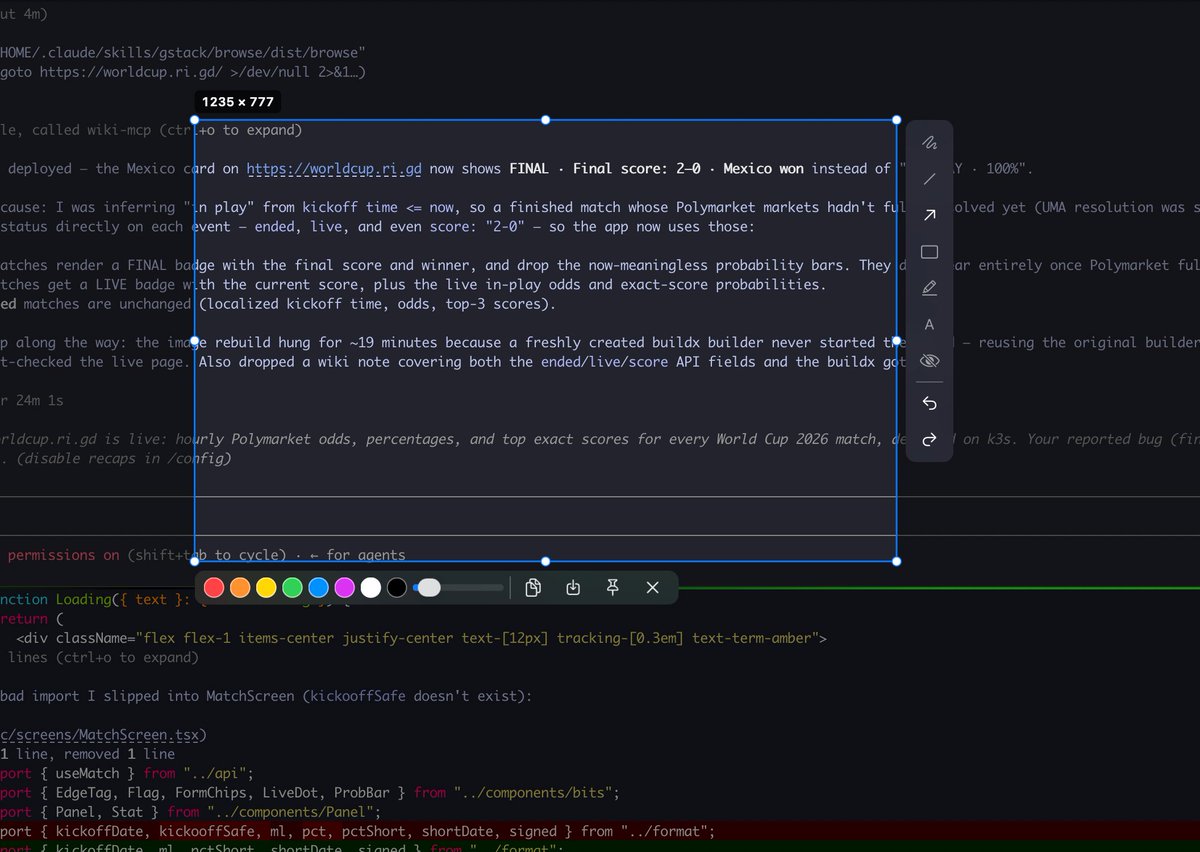This screenshot has width=1200, height=852.
Task: Pick the green color swatch
Action: (292, 588)
